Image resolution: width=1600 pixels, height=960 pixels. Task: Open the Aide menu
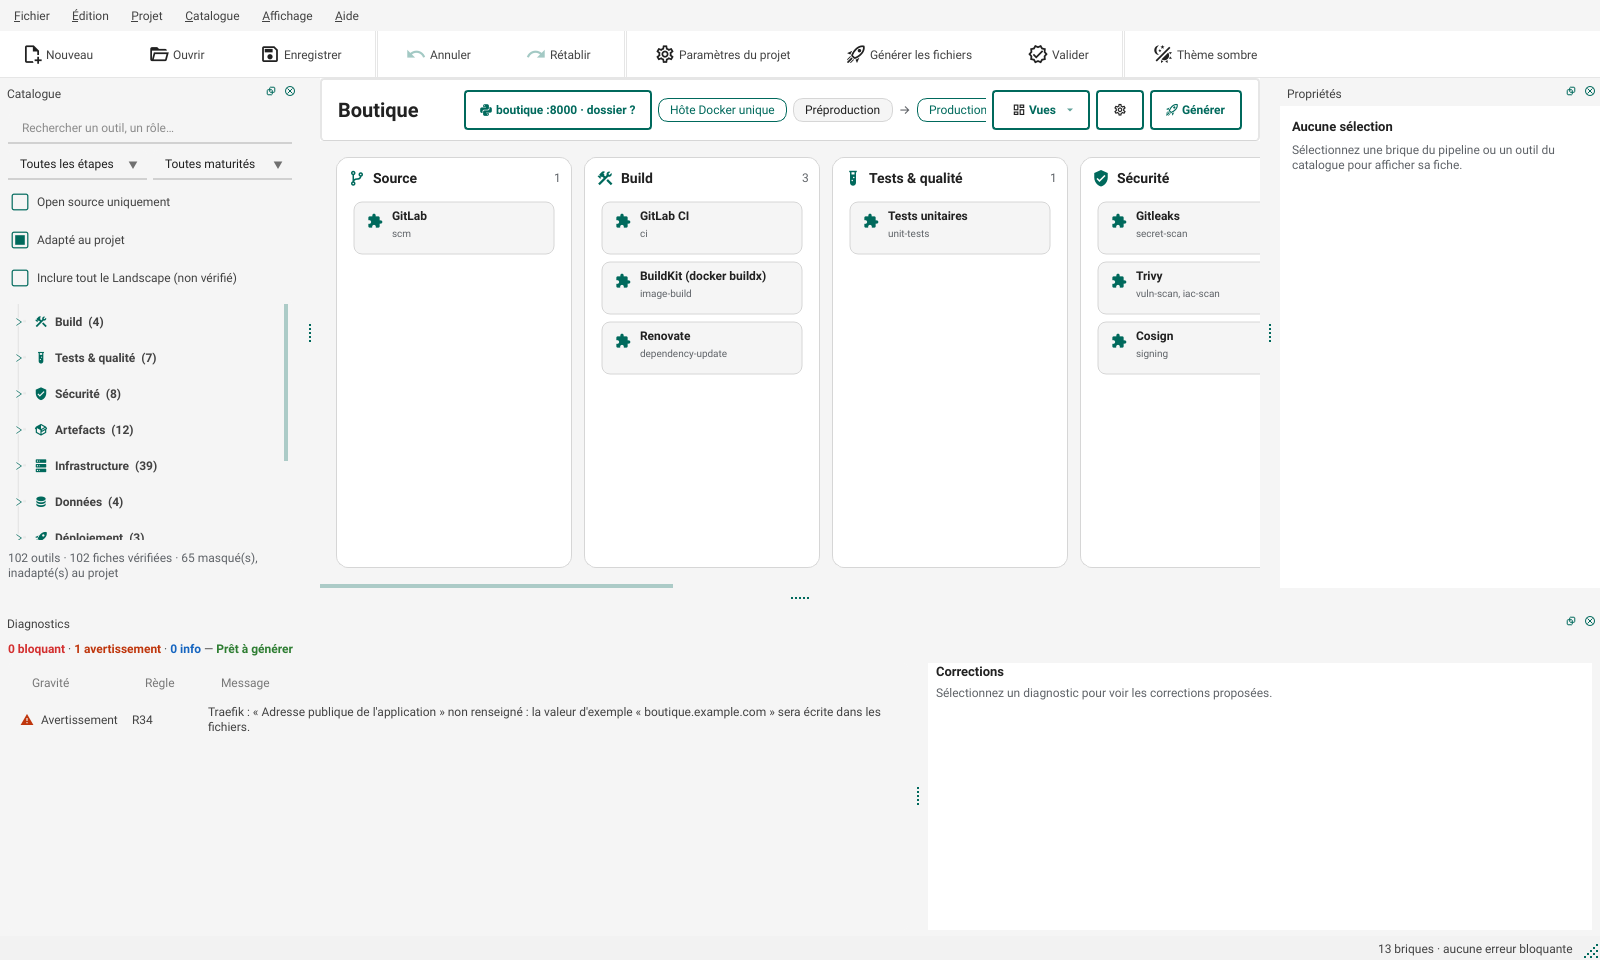pos(347,16)
